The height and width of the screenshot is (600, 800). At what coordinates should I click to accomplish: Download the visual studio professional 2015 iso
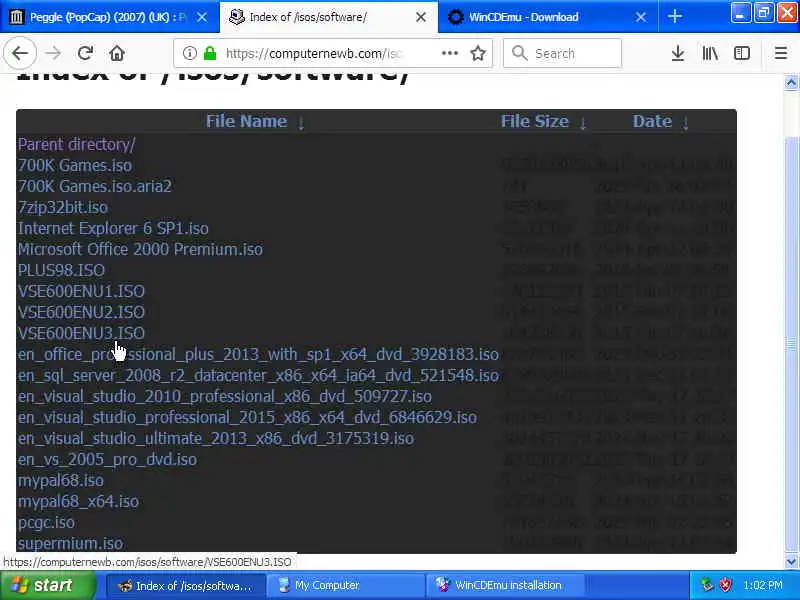click(247, 417)
